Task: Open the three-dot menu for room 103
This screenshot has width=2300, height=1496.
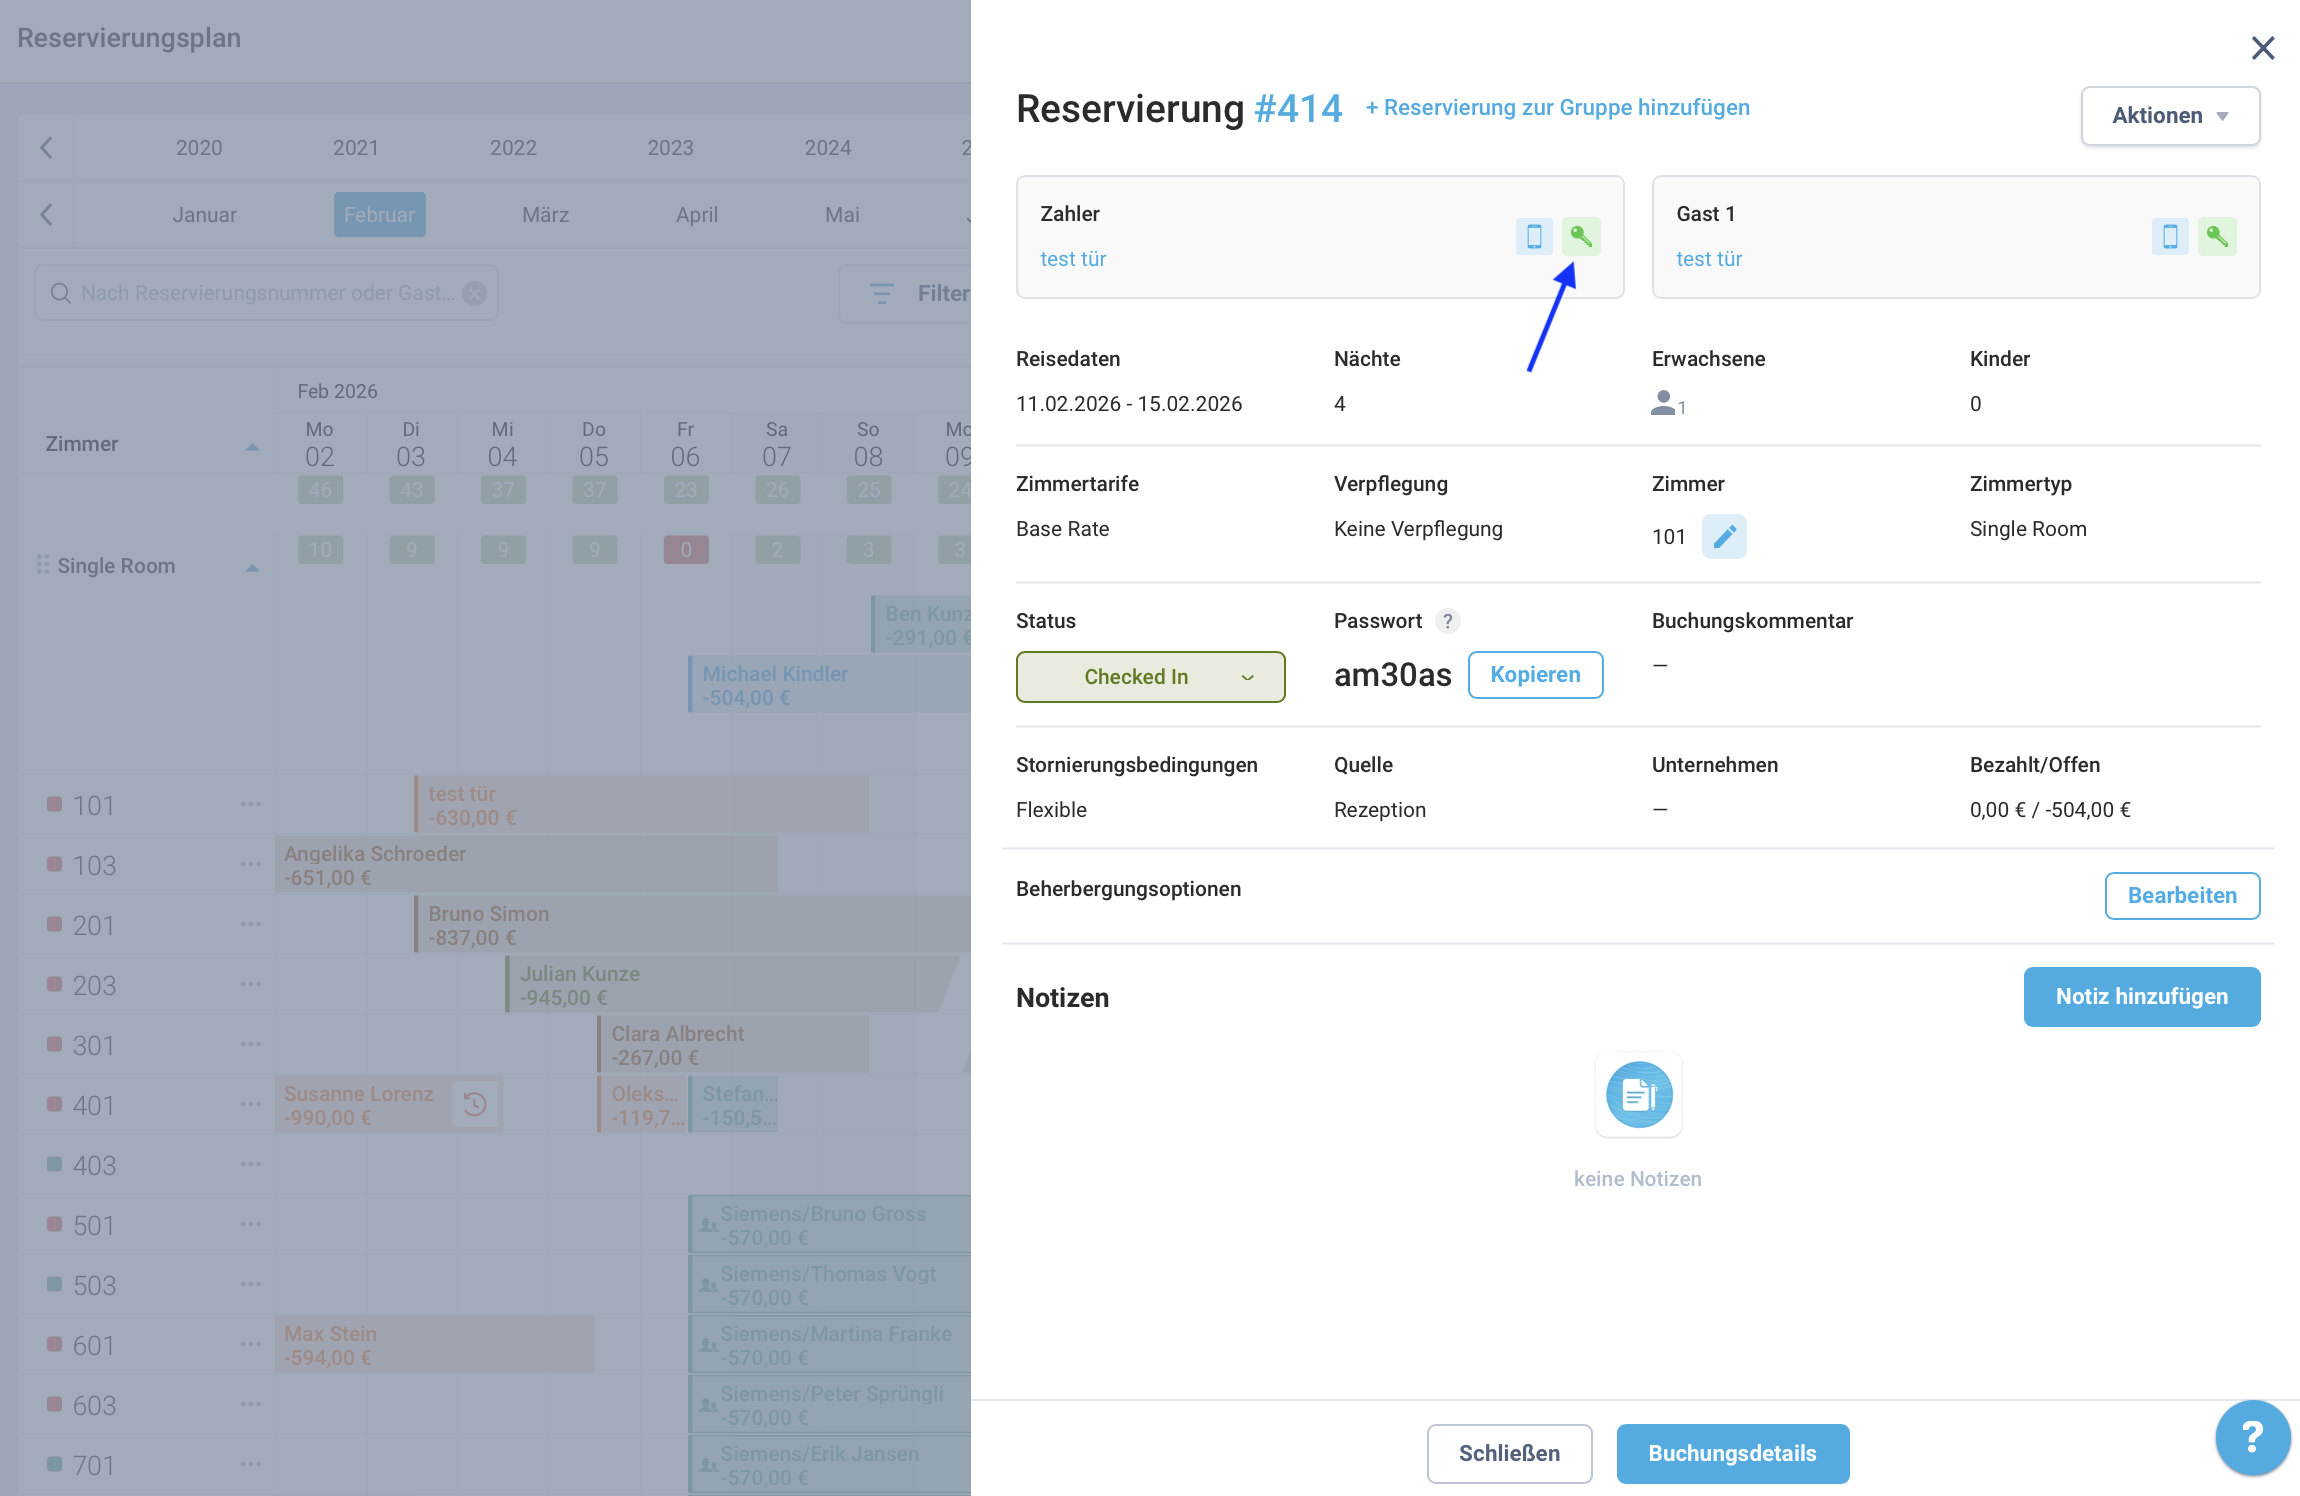Action: tap(250, 864)
